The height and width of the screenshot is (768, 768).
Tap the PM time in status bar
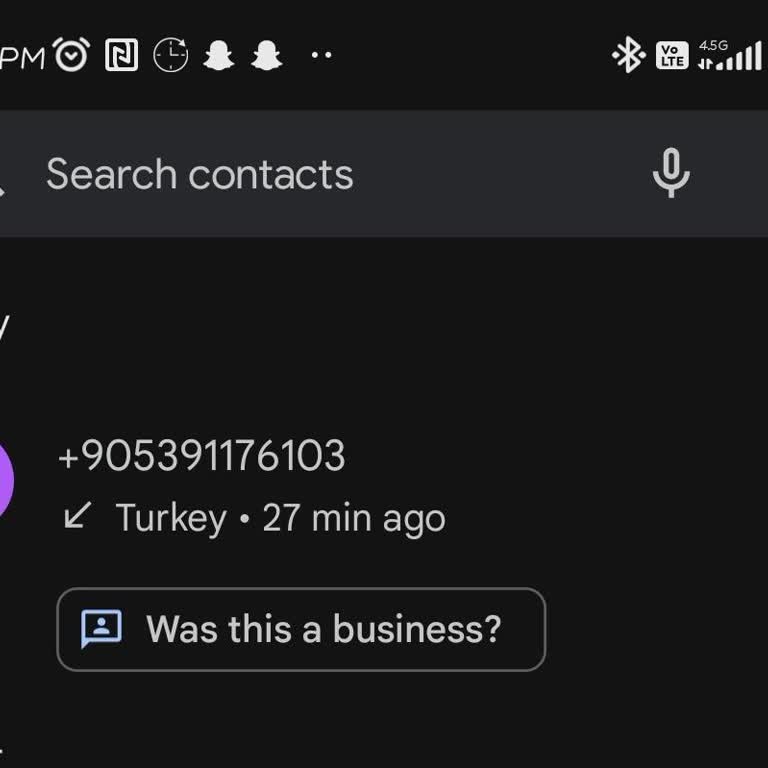pyautogui.click(x=22, y=57)
